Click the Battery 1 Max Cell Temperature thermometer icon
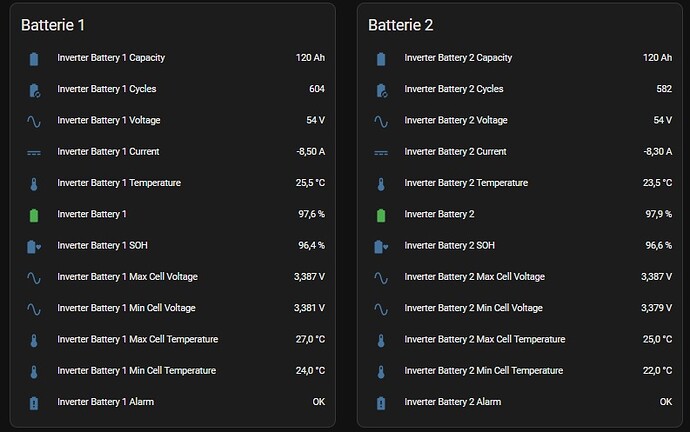The height and width of the screenshot is (432, 690). click(34, 340)
